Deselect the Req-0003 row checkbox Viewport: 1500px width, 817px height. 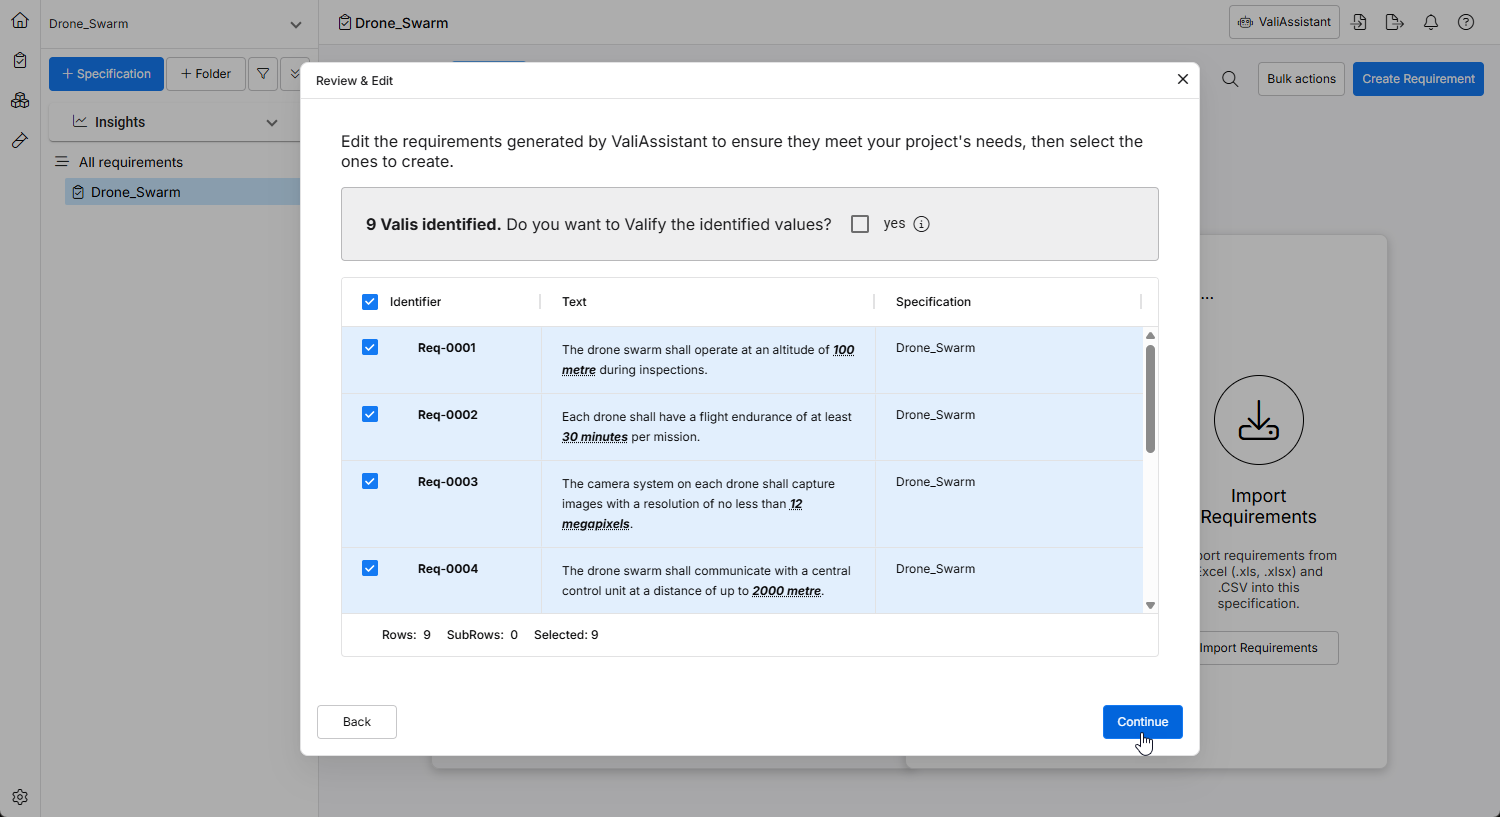(370, 482)
